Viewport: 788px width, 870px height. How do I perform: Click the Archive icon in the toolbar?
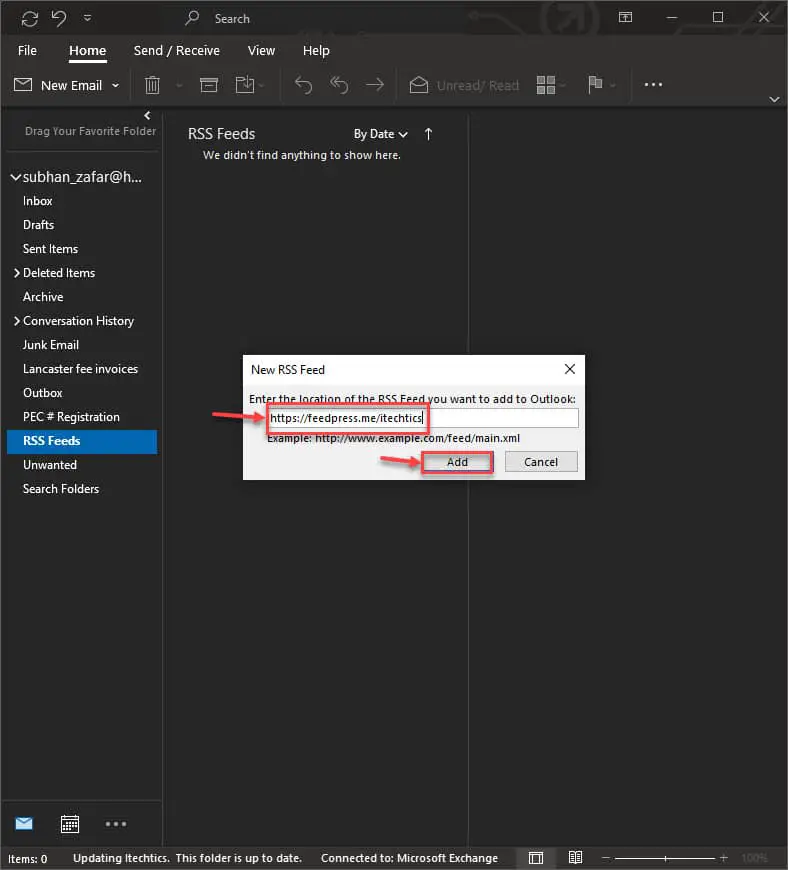[x=209, y=85]
